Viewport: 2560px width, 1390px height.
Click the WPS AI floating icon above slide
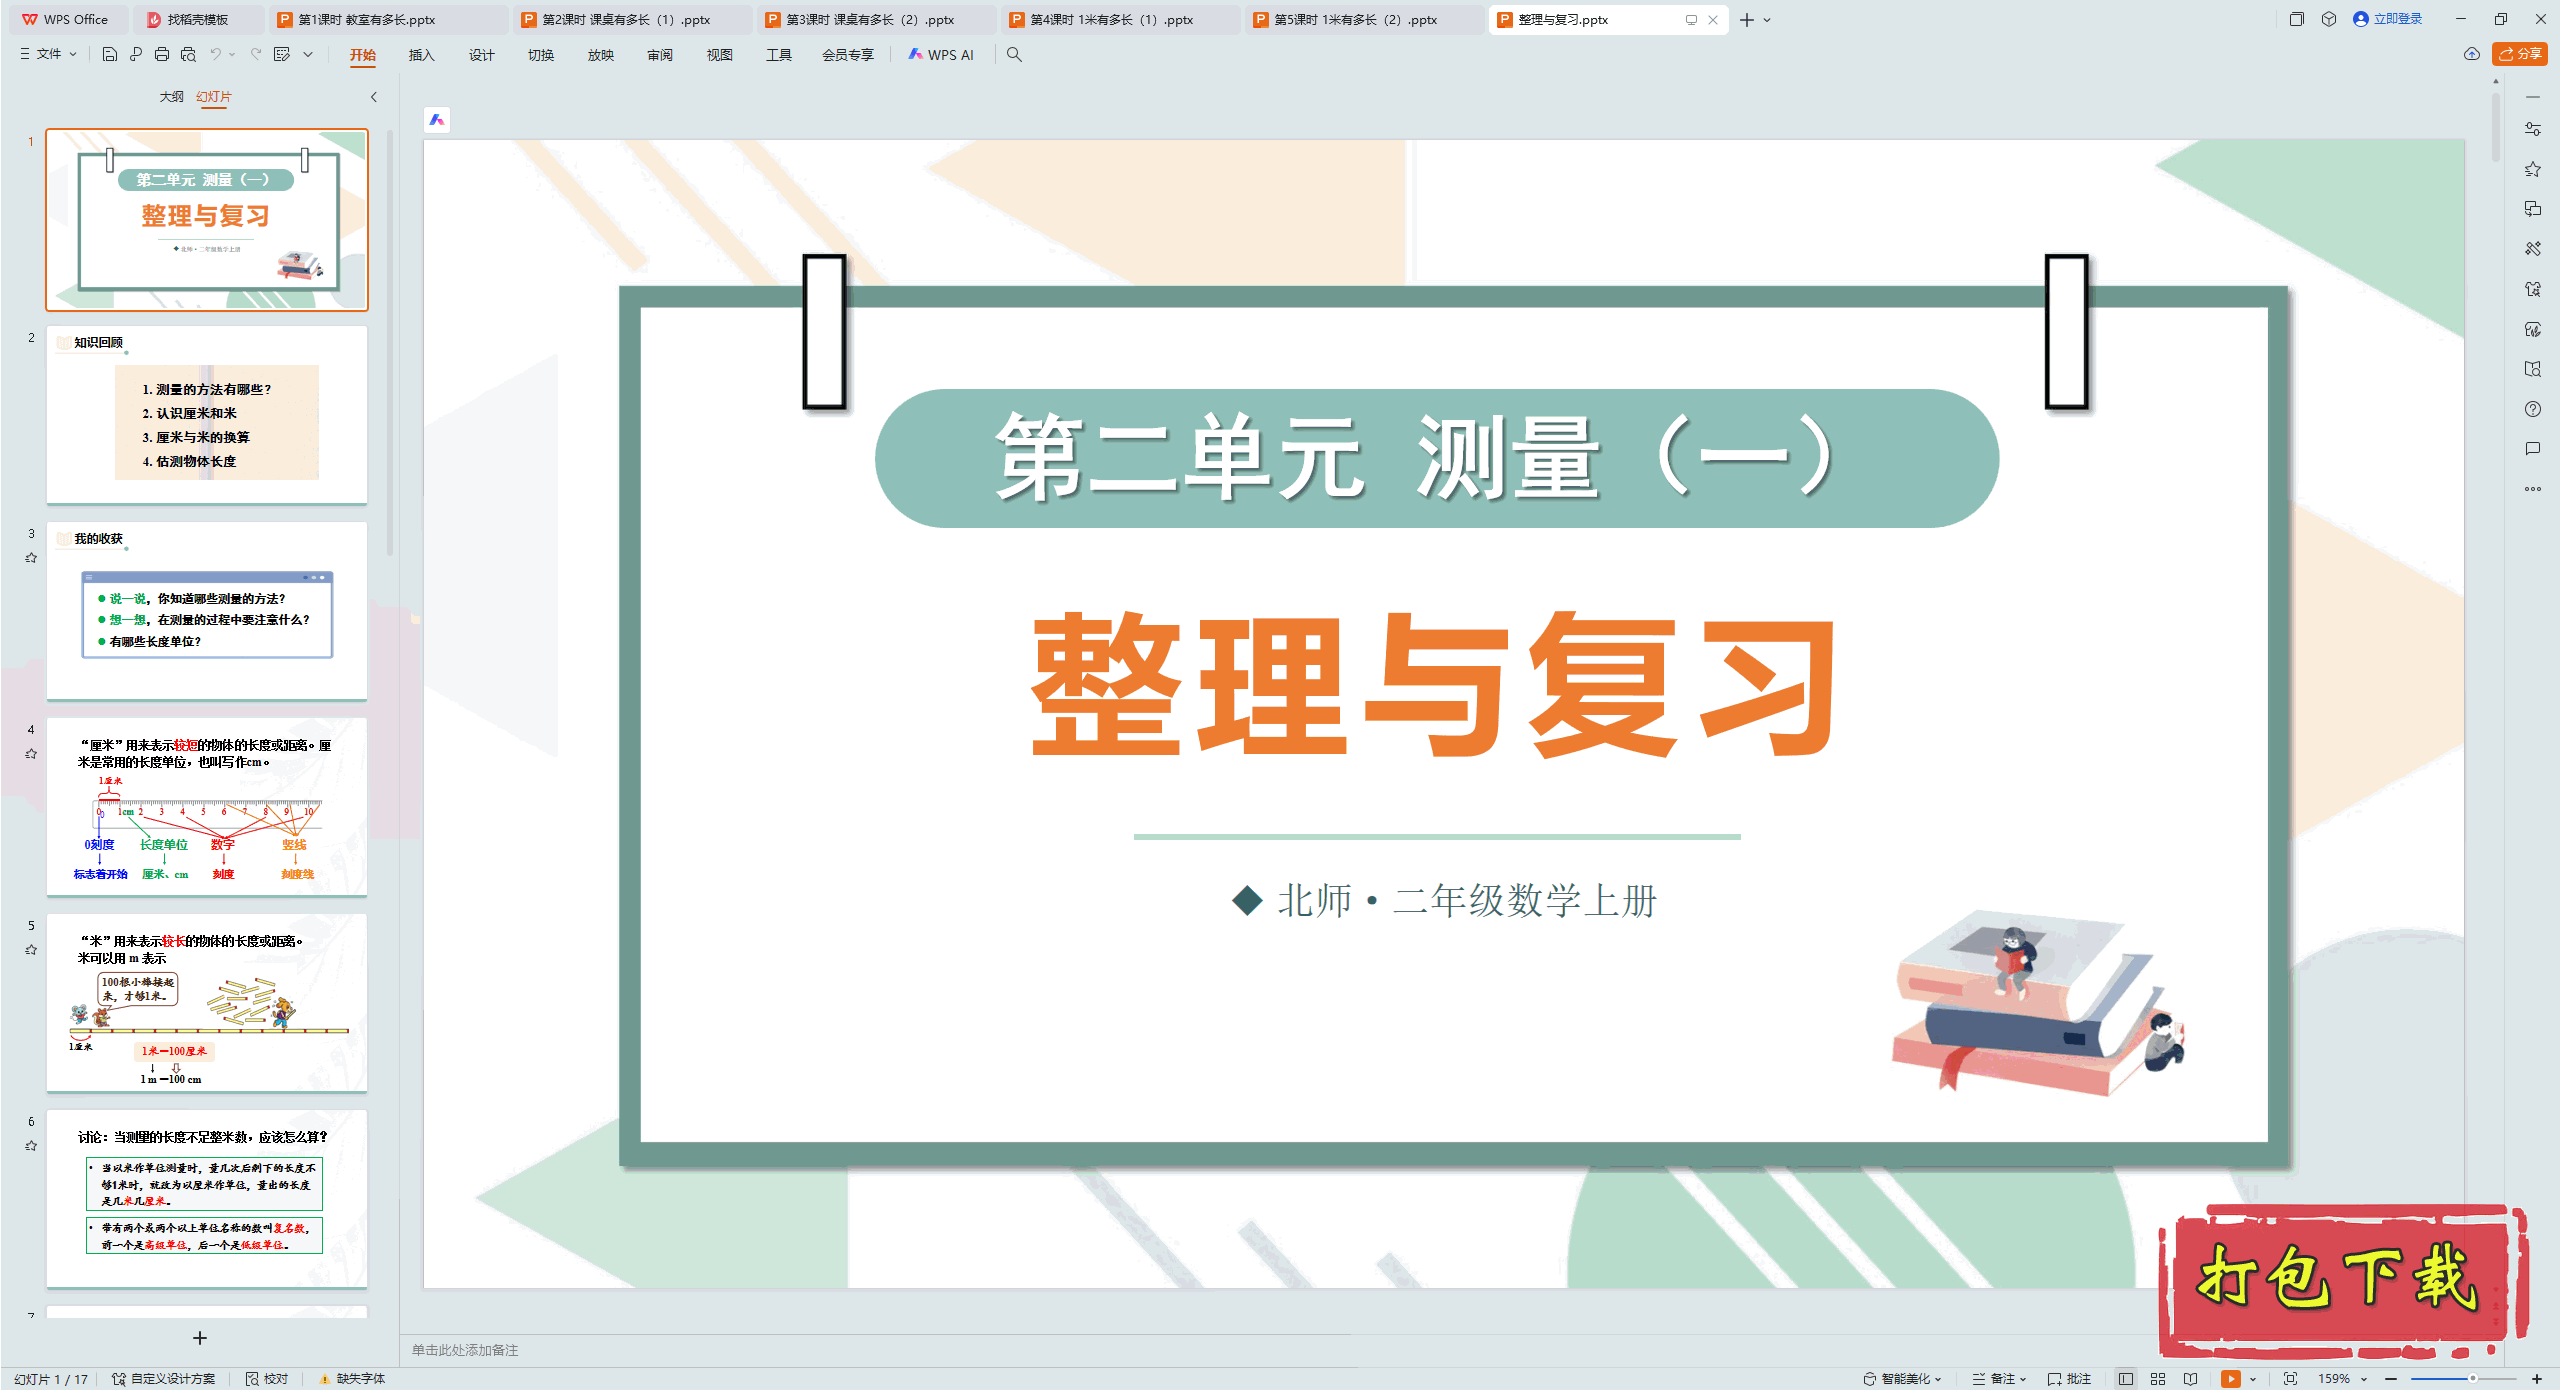coord(437,120)
